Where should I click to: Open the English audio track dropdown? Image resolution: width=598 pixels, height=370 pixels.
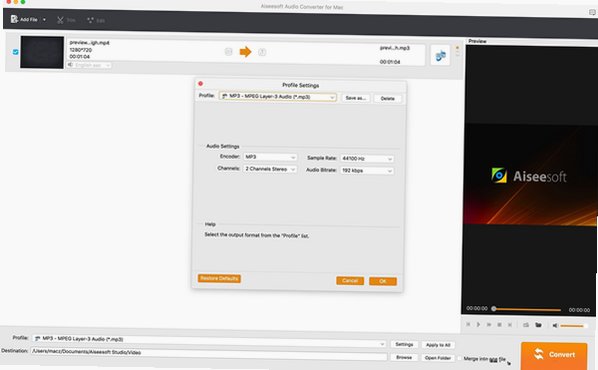[89, 65]
